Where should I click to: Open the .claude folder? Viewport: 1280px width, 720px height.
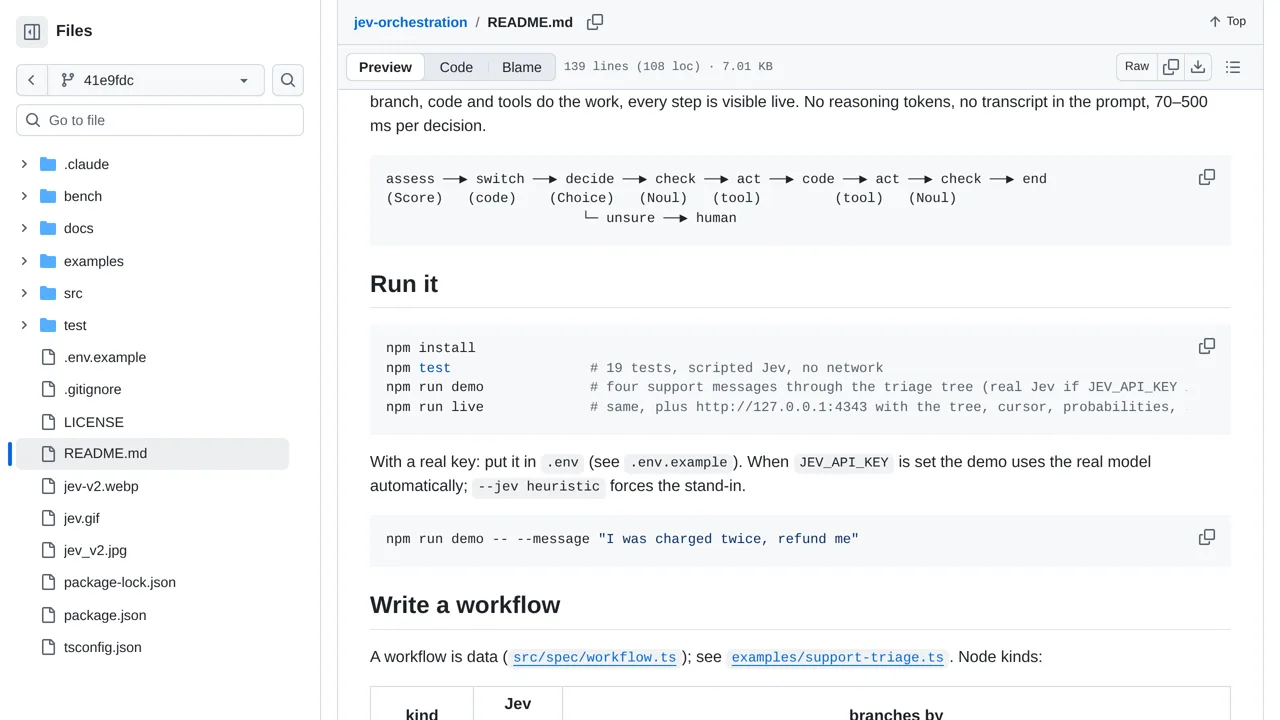86,164
